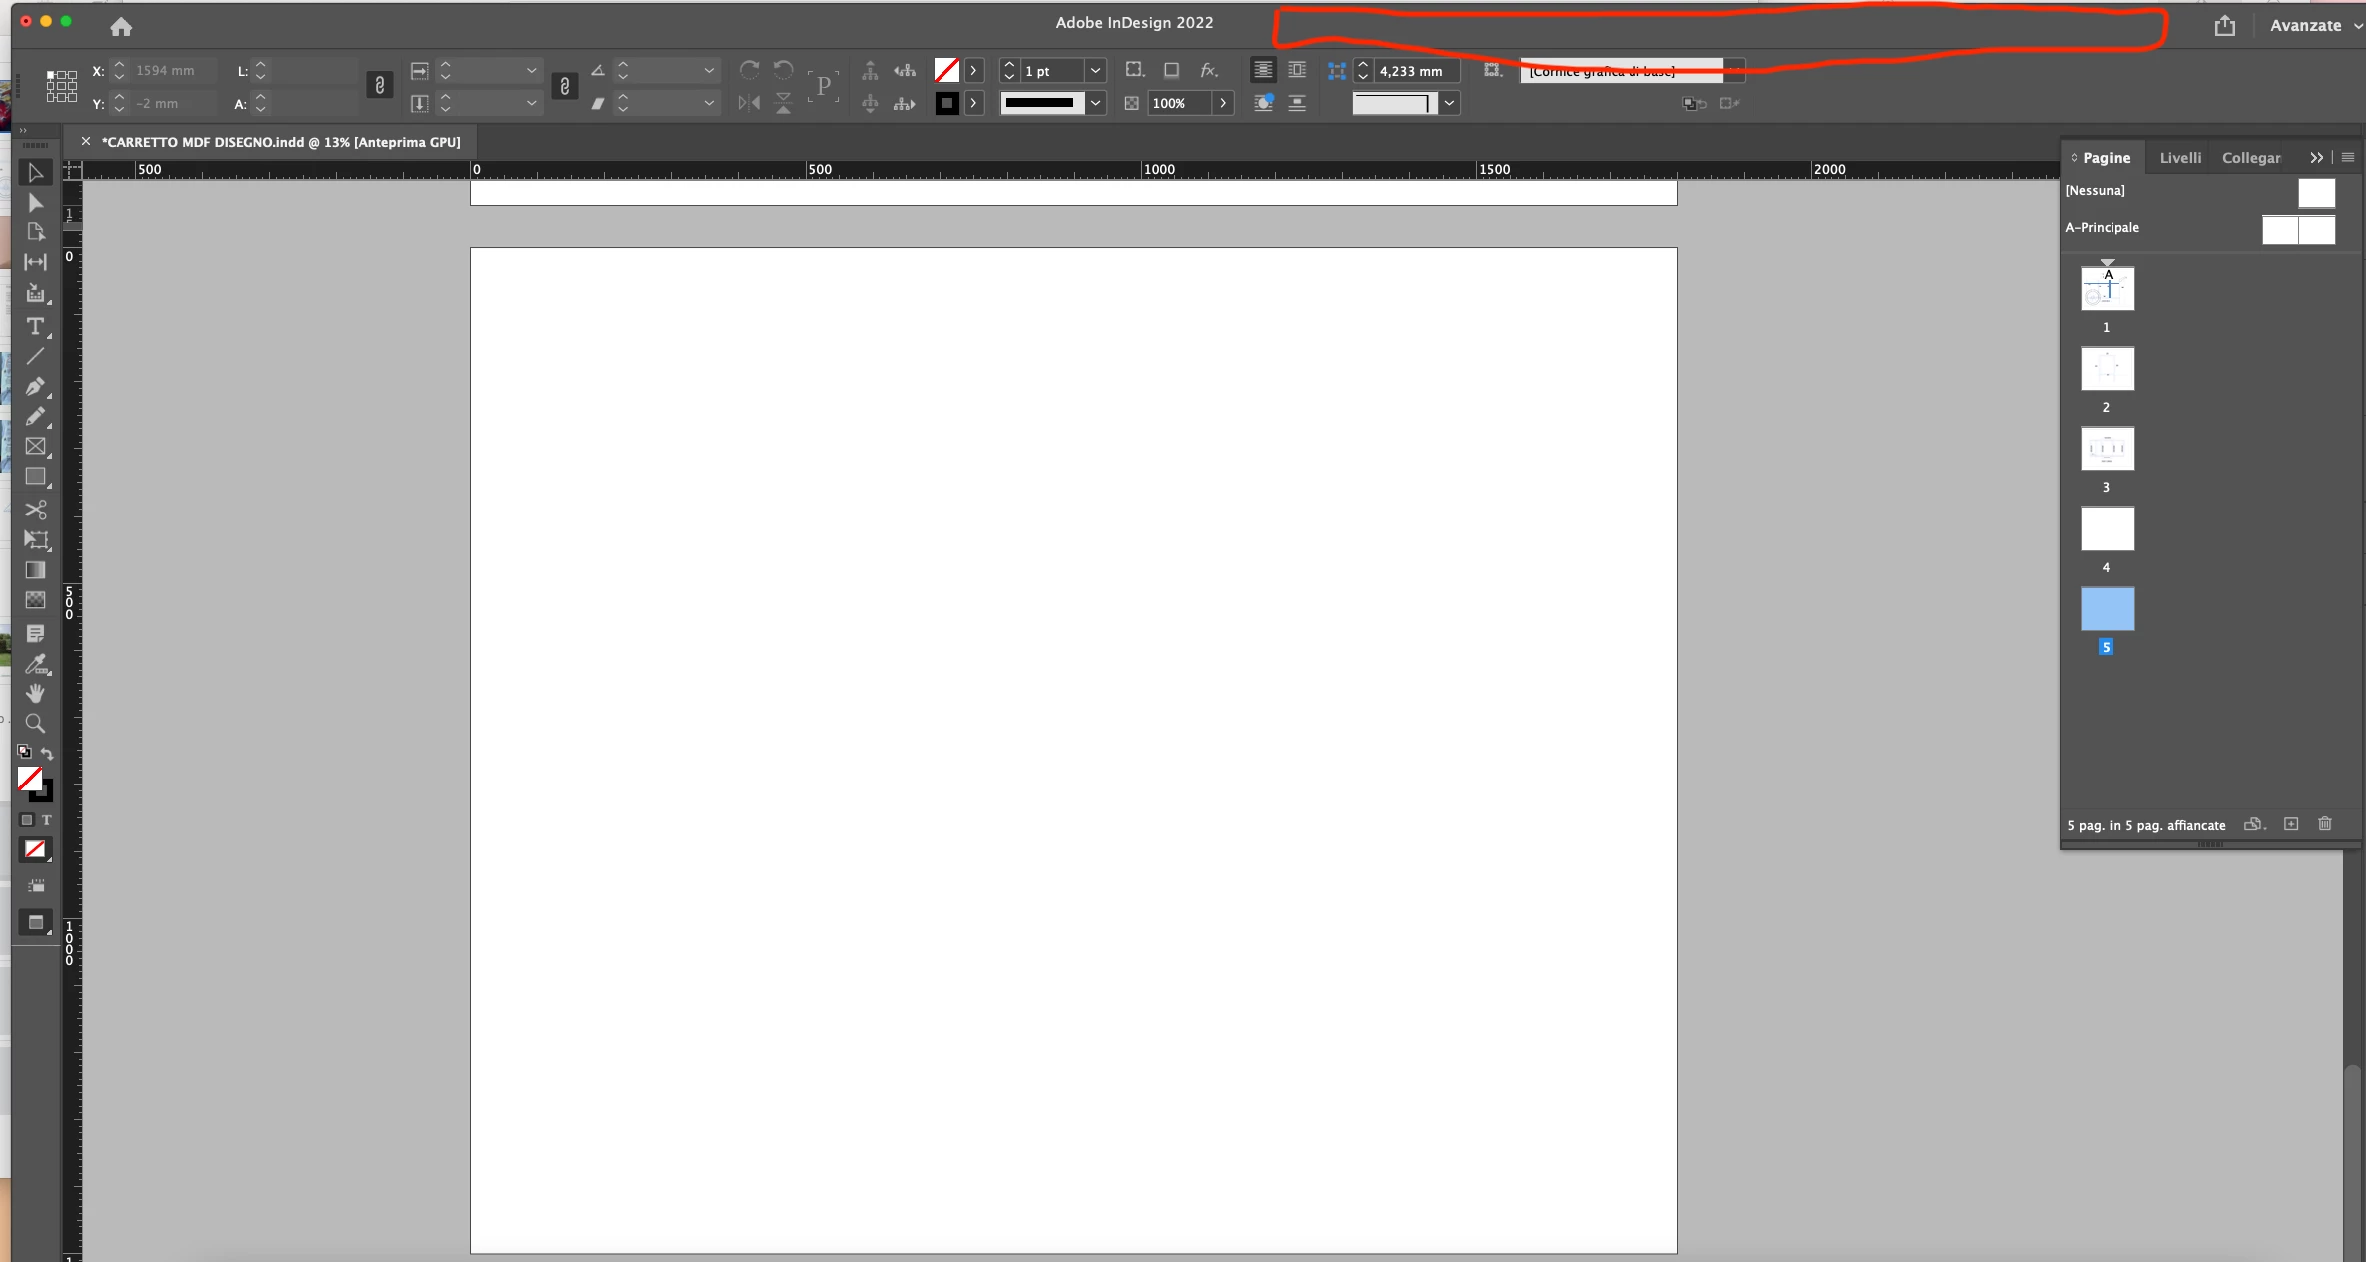Switch to the Livelli tab
The height and width of the screenshot is (1262, 2366).
[2179, 158]
